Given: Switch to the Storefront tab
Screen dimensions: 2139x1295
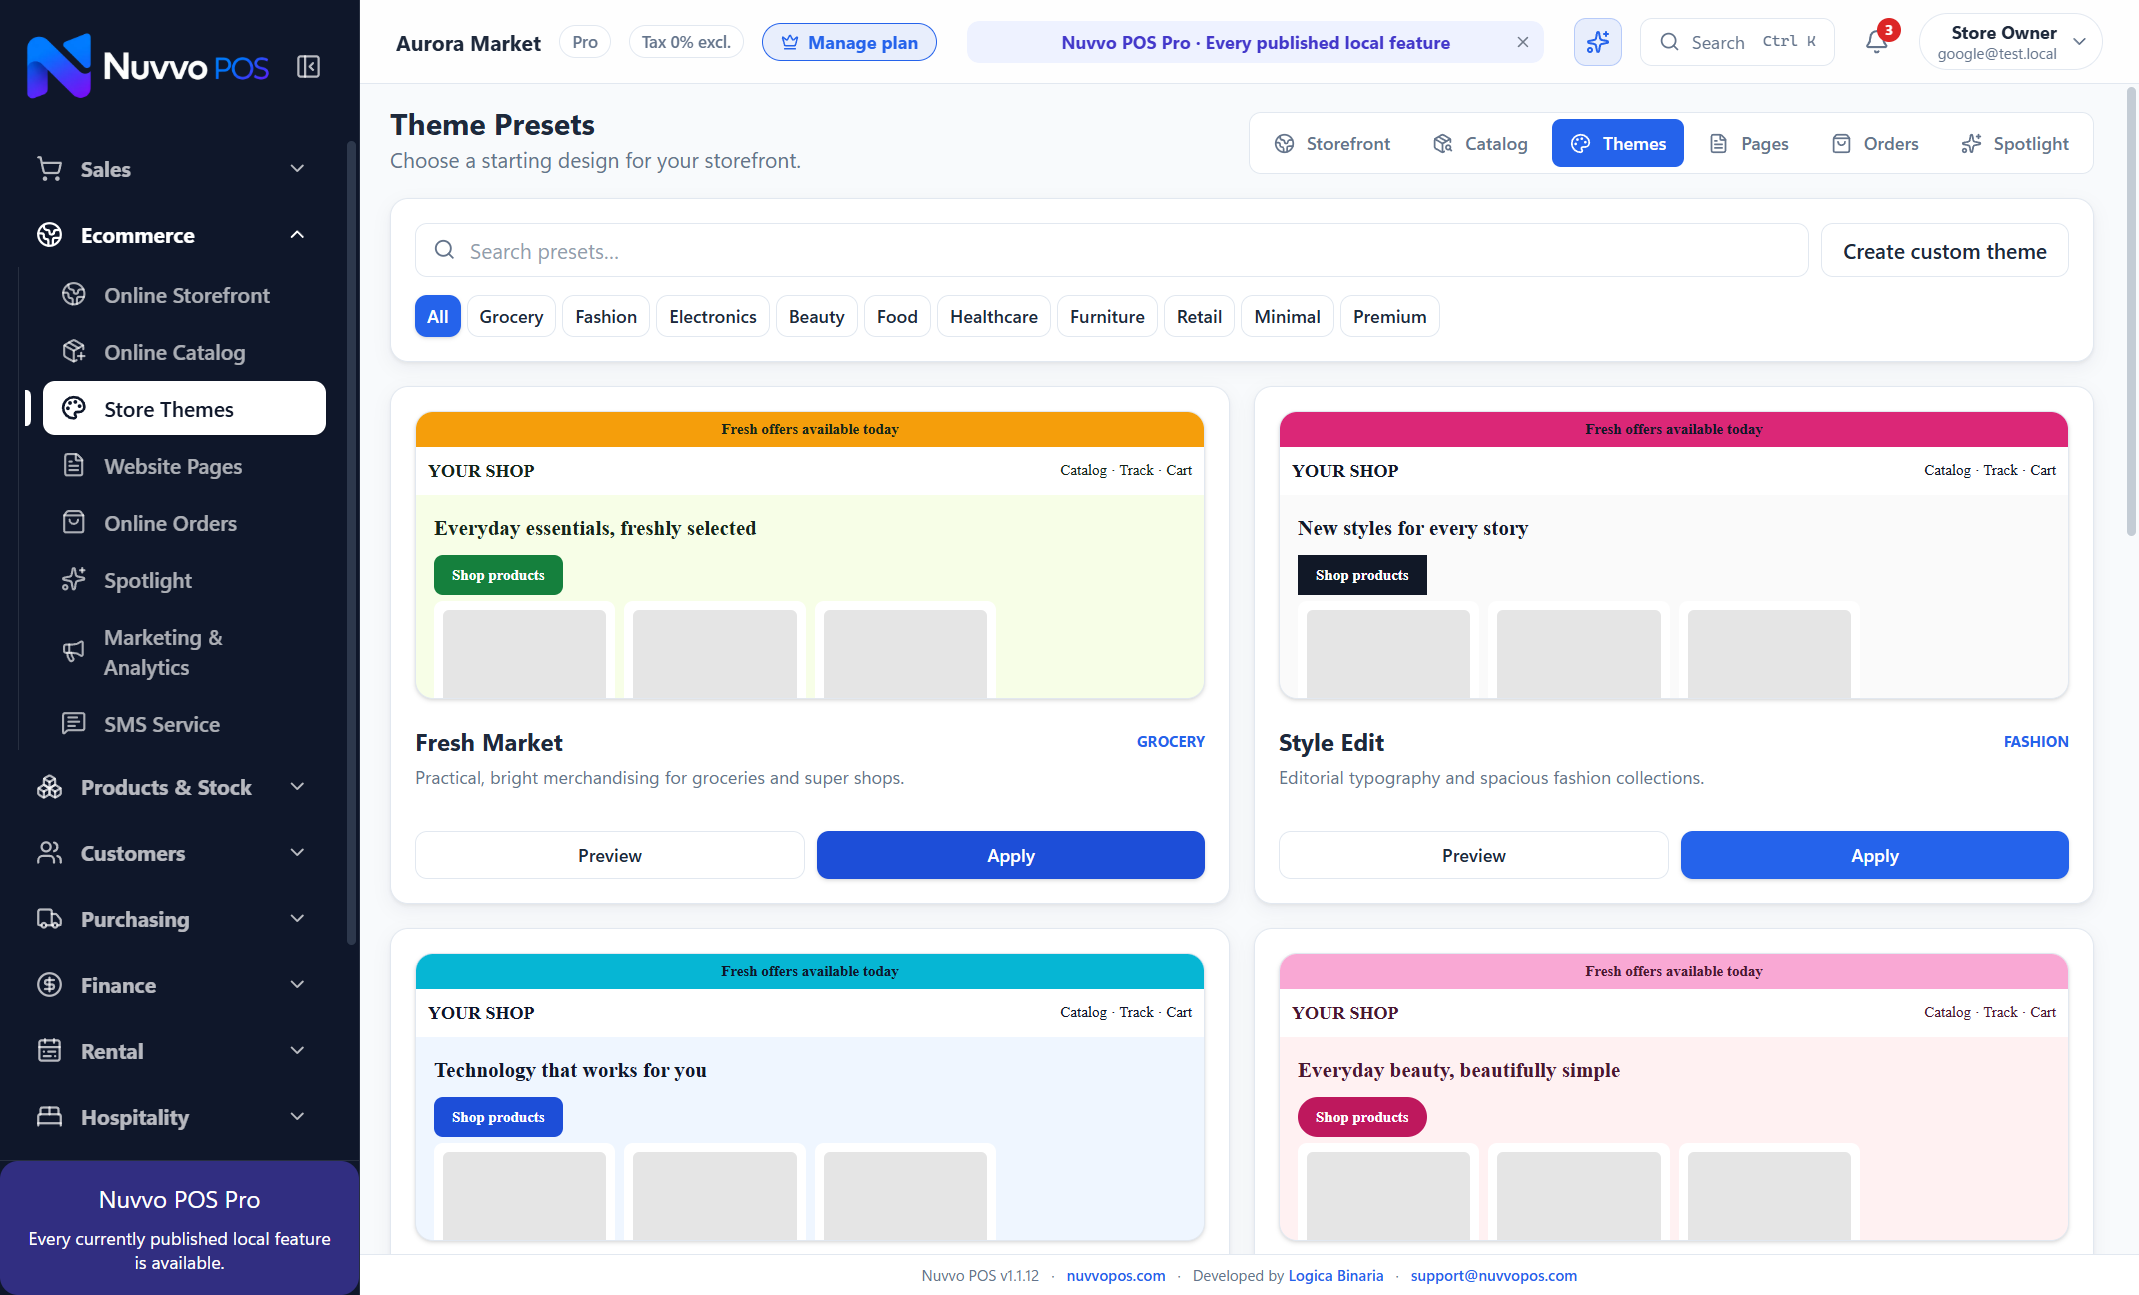Looking at the screenshot, I should (x=1332, y=143).
